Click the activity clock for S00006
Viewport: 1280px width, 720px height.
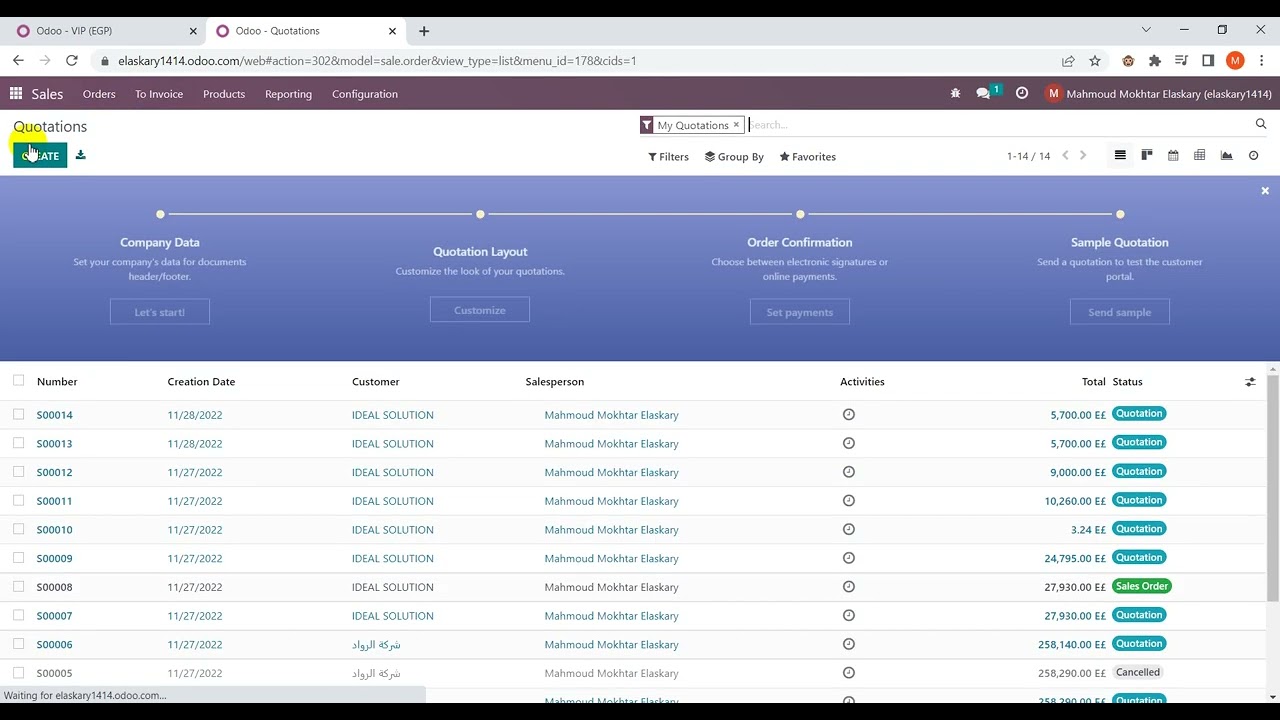(x=849, y=644)
